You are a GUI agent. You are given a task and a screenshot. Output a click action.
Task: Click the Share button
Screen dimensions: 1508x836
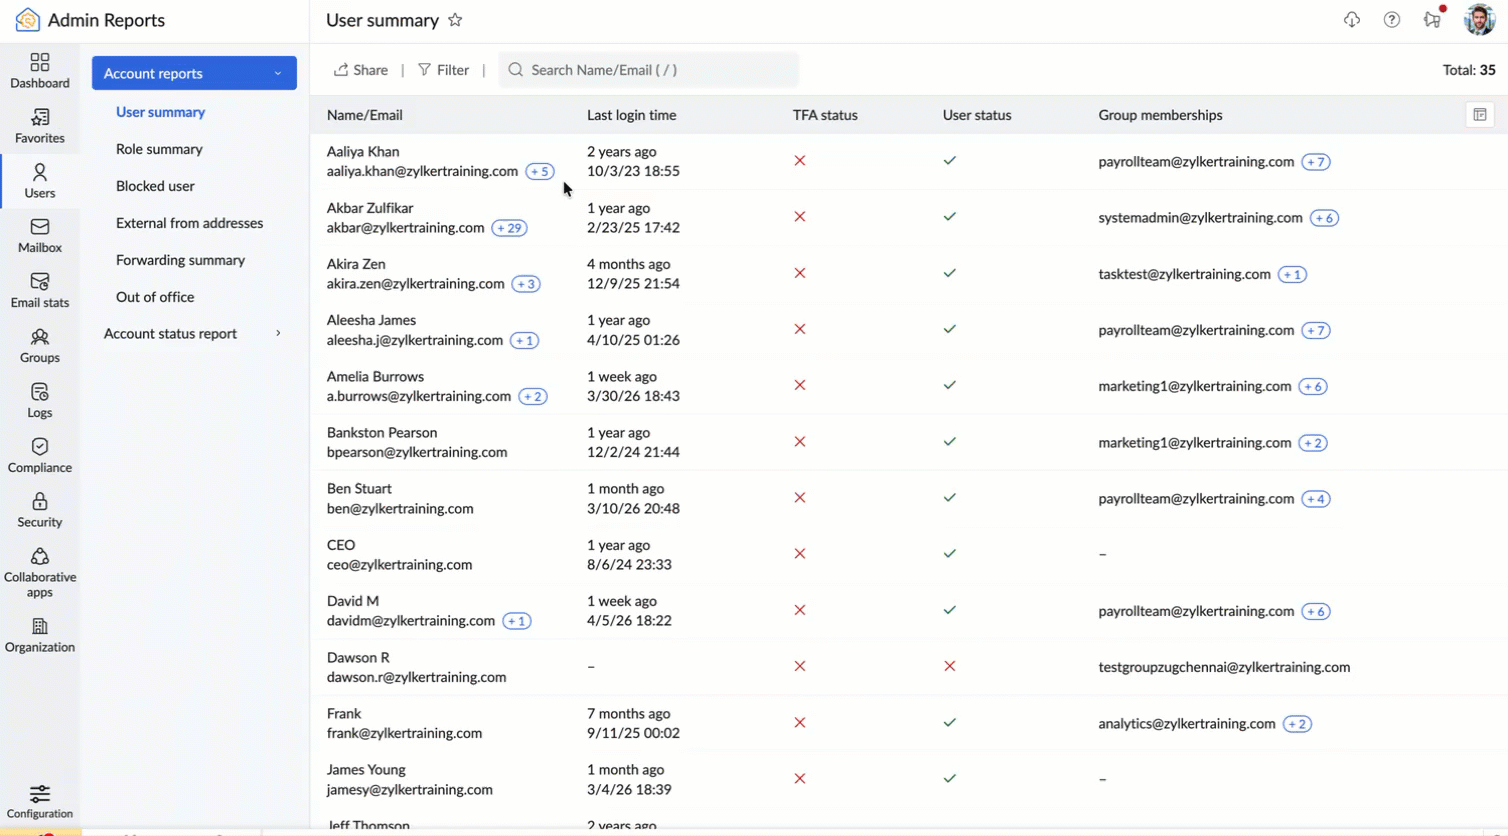point(361,70)
